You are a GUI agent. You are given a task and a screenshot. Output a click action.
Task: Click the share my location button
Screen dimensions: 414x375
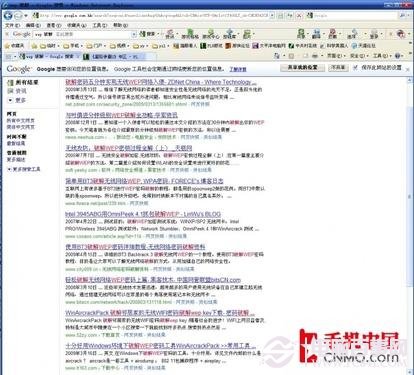(303, 68)
